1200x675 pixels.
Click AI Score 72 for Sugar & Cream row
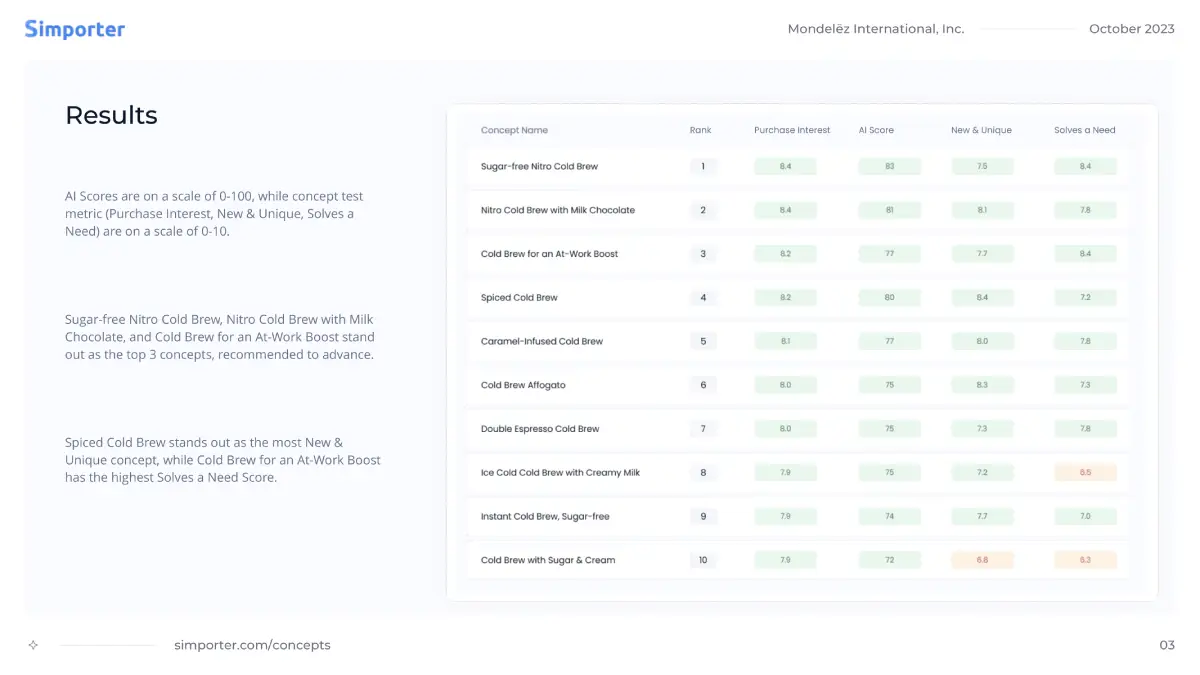[889, 560]
